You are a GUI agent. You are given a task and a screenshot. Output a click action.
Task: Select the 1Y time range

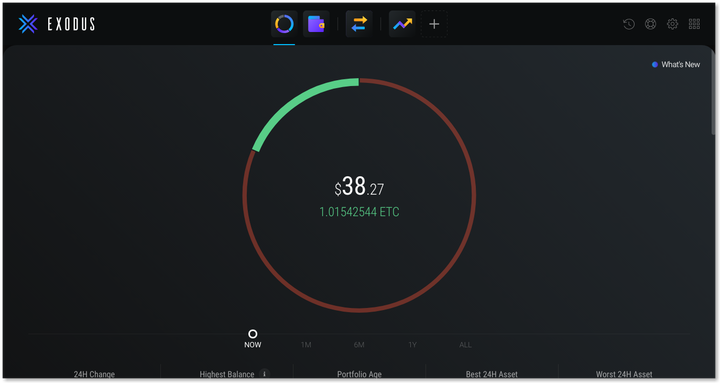click(x=412, y=345)
